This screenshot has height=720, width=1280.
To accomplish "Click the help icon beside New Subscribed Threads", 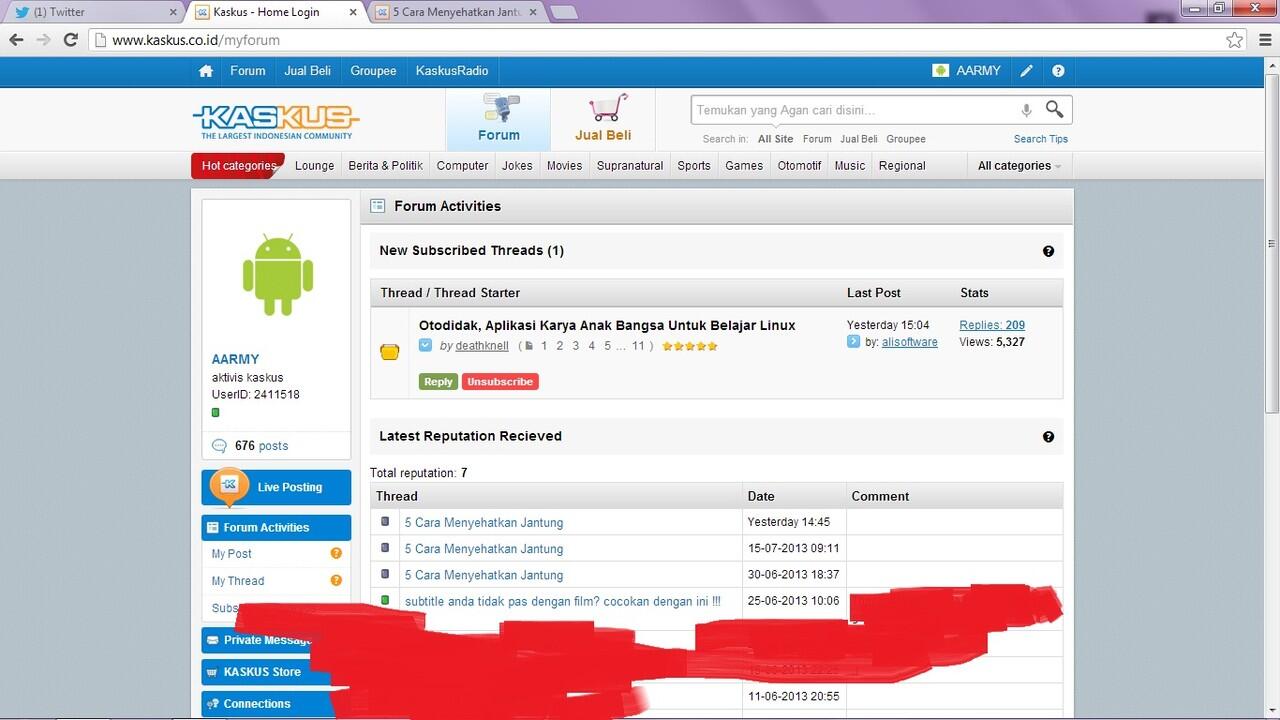I will point(1048,251).
